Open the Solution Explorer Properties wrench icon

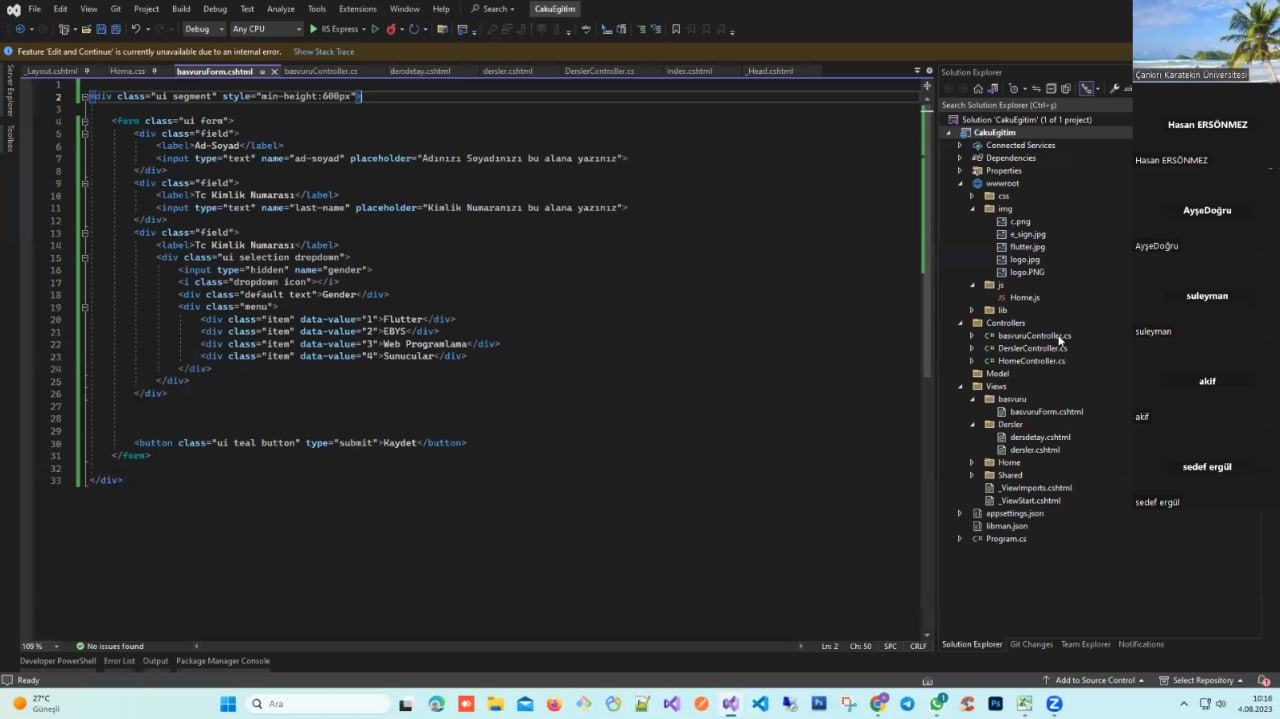click(x=1114, y=88)
